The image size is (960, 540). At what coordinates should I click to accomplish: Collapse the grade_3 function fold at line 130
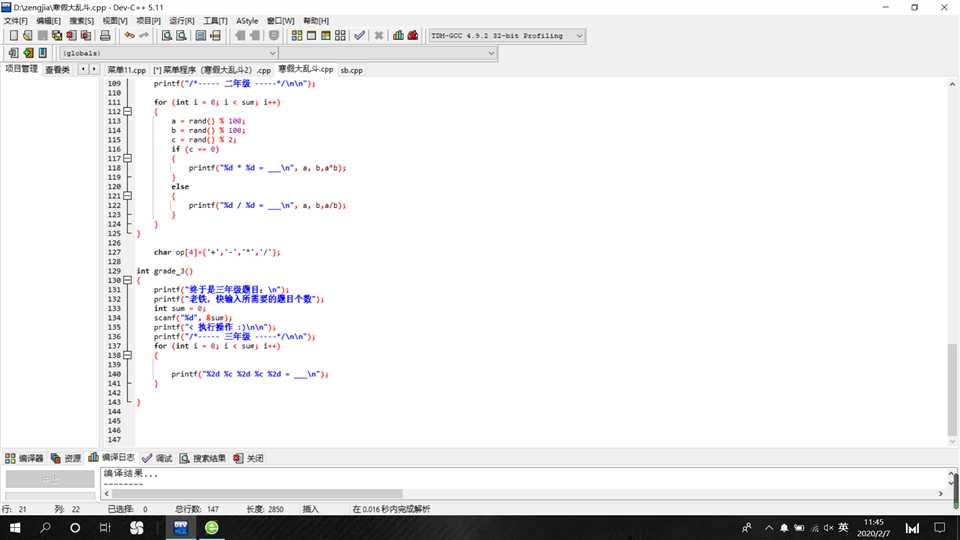[x=127, y=280]
